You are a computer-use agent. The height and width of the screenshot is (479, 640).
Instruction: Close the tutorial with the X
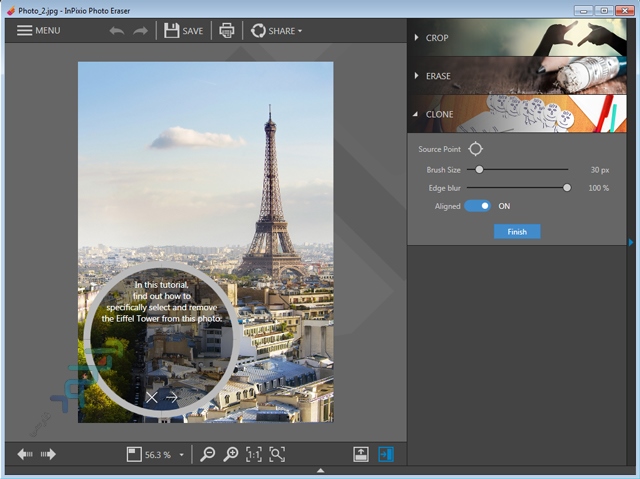(152, 397)
